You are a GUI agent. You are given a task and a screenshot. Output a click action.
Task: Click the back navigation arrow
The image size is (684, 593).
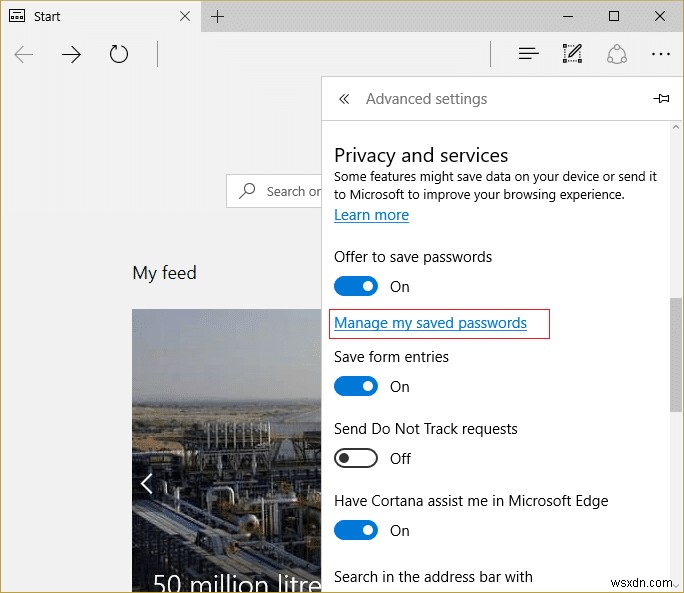coord(24,55)
